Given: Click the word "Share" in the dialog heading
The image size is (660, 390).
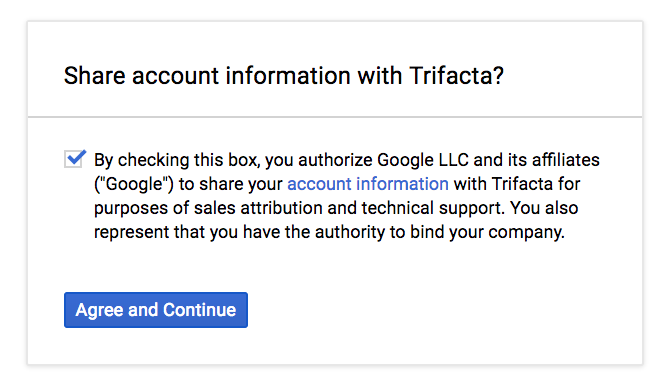Looking at the screenshot, I should 94,76.
